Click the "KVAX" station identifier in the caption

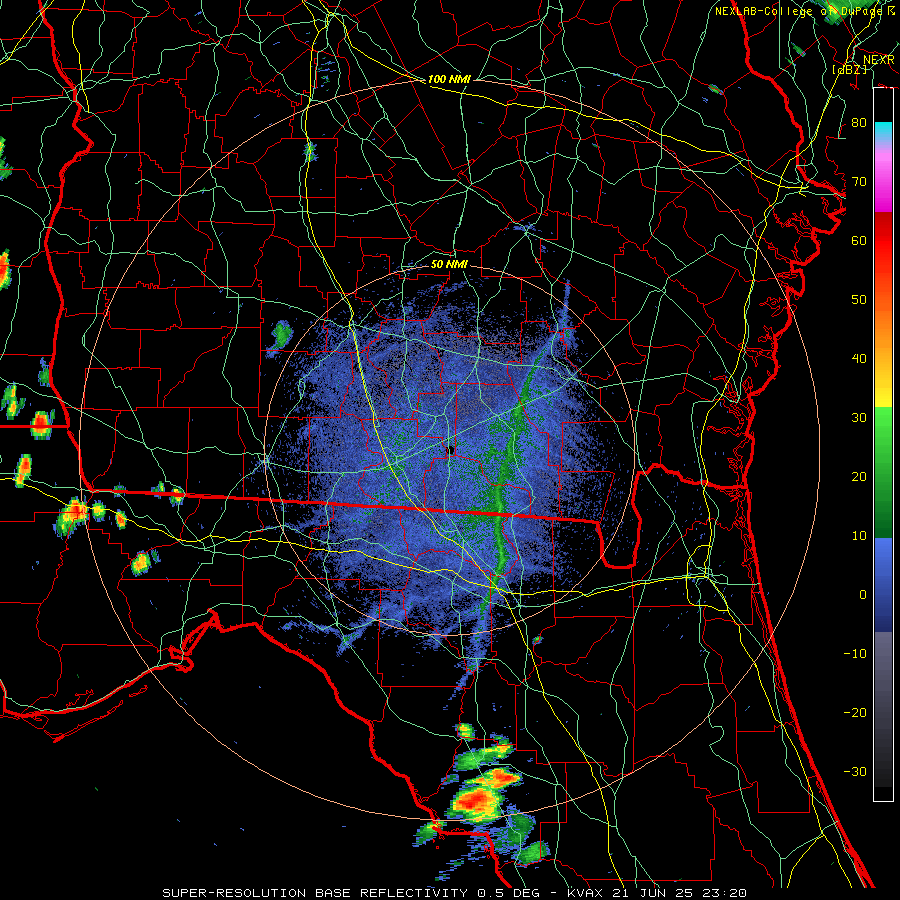coord(585,893)
